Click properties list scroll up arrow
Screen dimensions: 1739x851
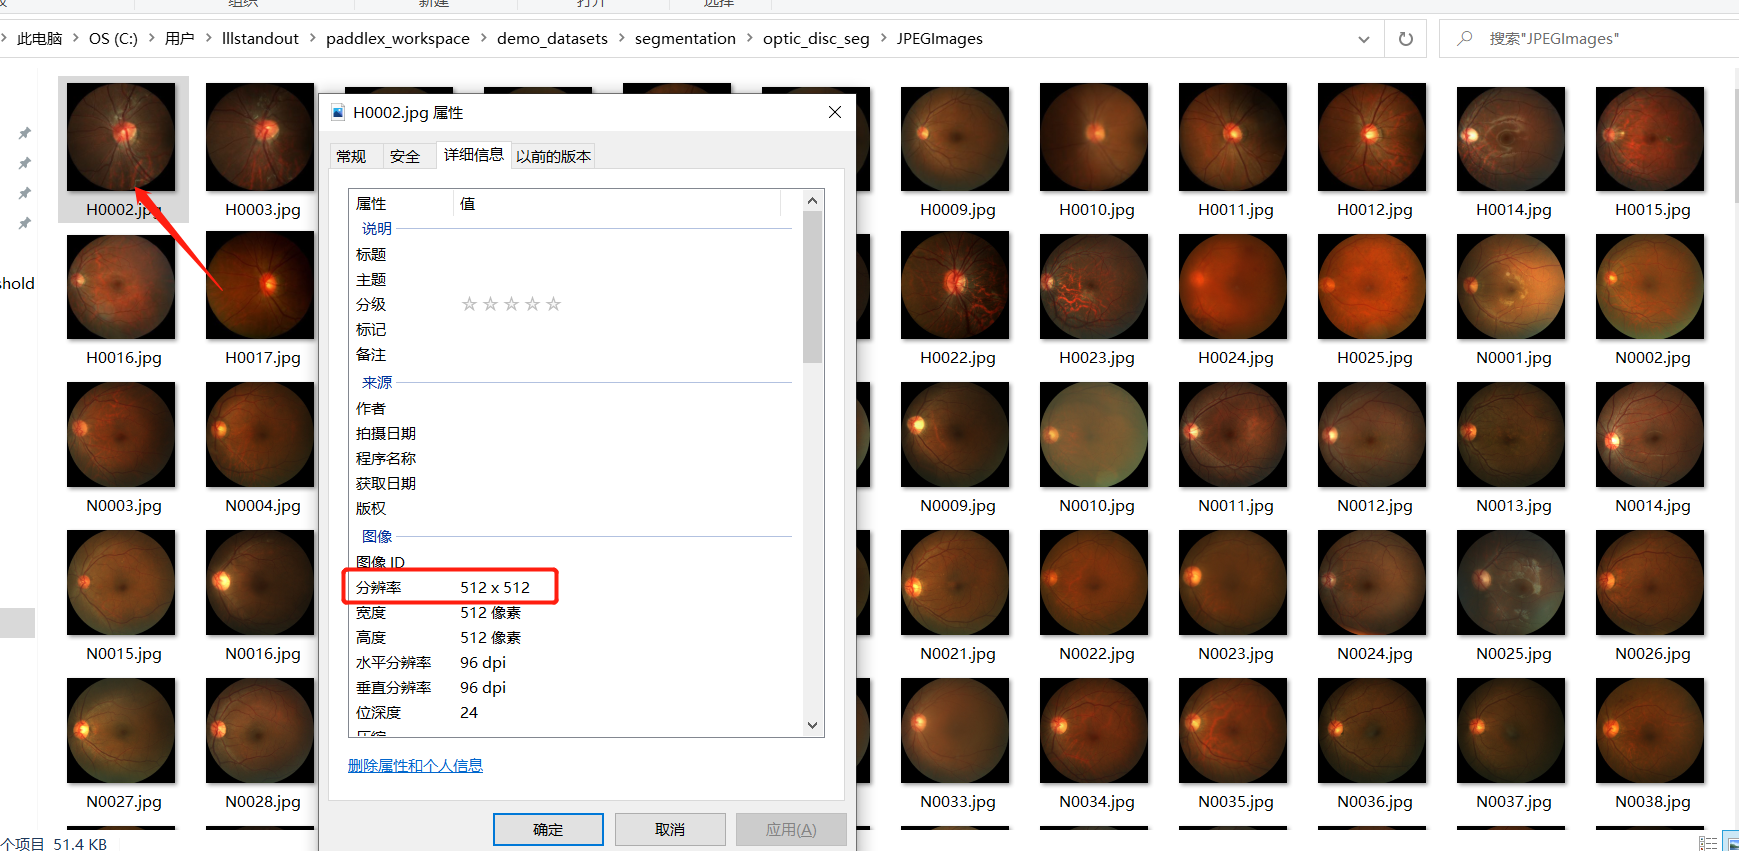coord(812,201)
